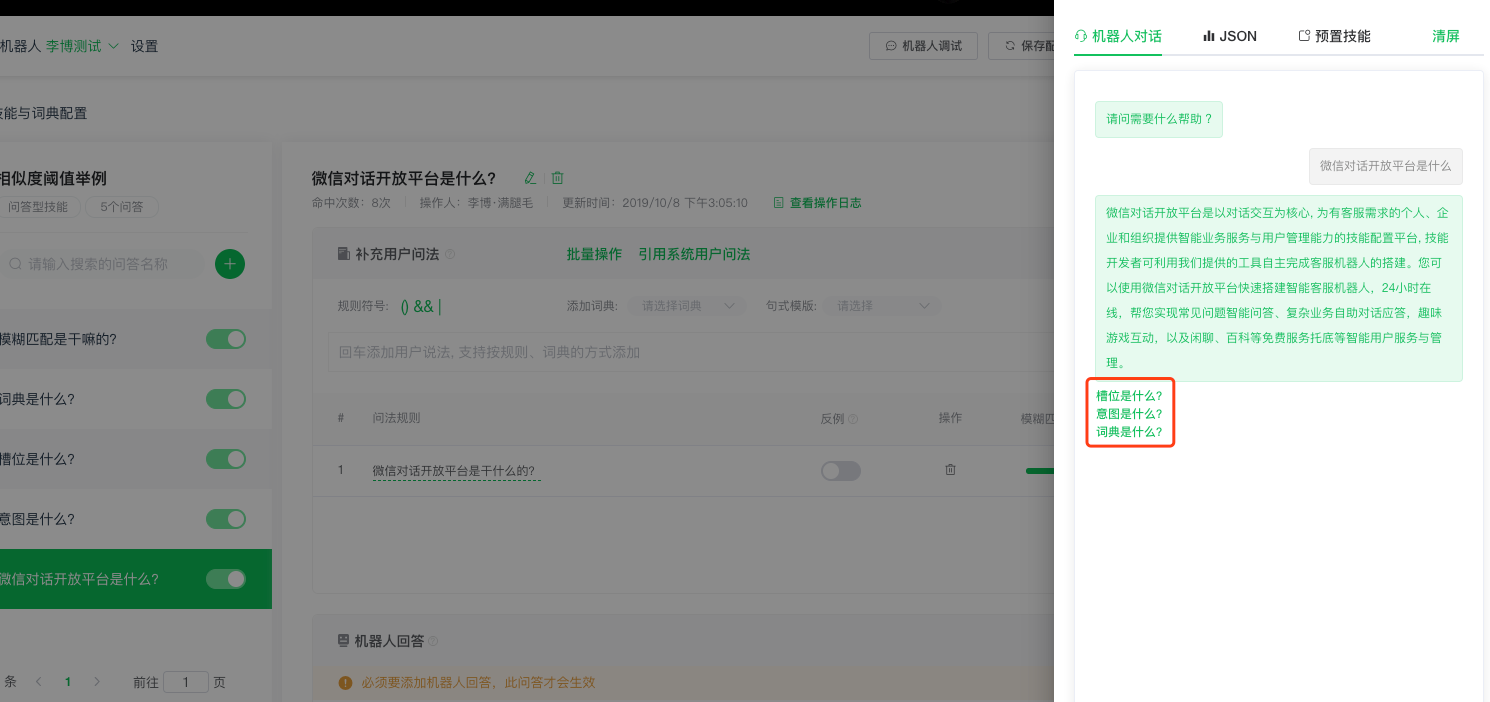The image size is (1490, 702).
Task: Click the search magnifier icon in Q&A search
Action: (x=16, y=264)
